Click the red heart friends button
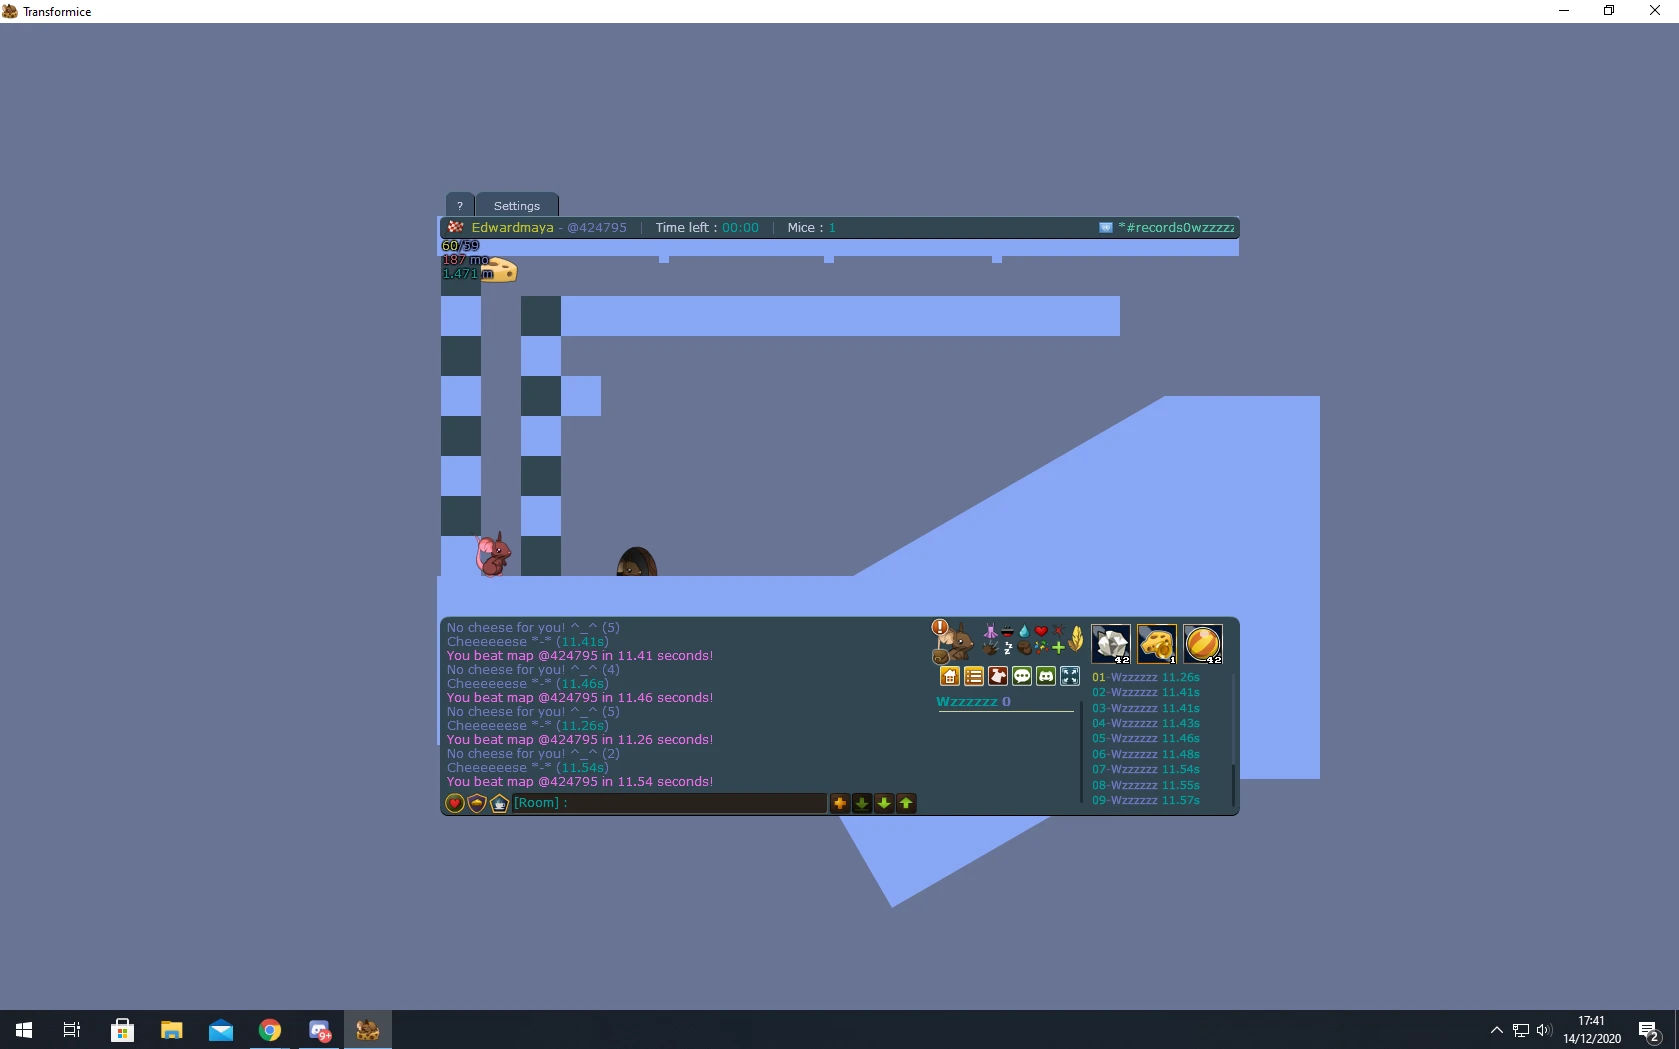1679x1049 pixels. tap(455, 803)
